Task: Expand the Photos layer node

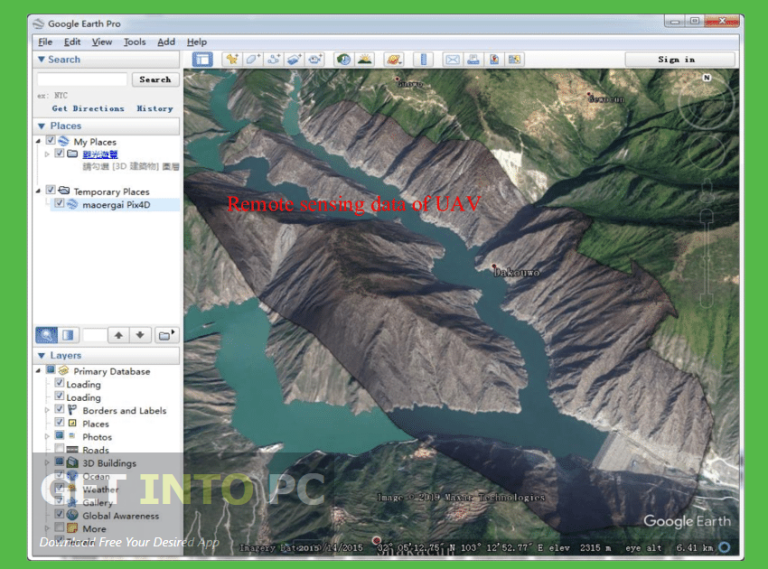Action: [x=47, y=436]
